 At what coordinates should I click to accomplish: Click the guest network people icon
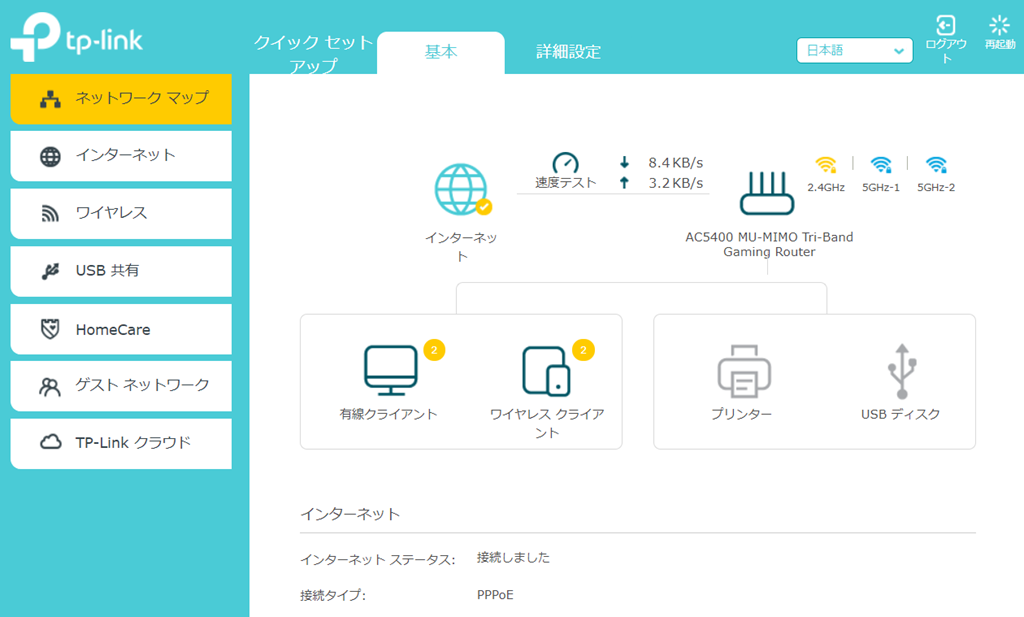[50, 387]
